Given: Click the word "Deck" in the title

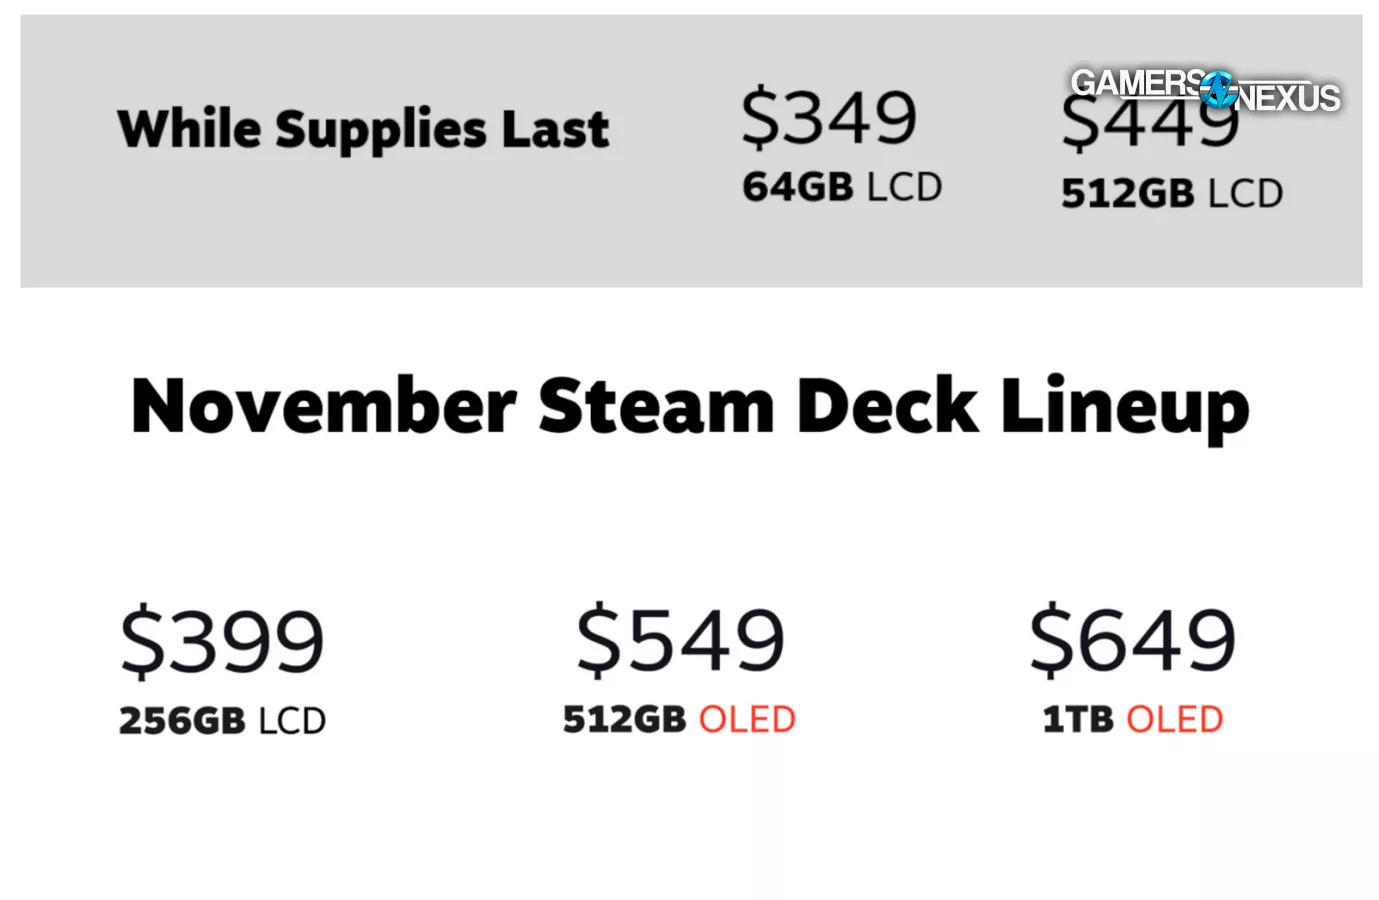Looking at the screenshot, I should click(x=887, y=406).
